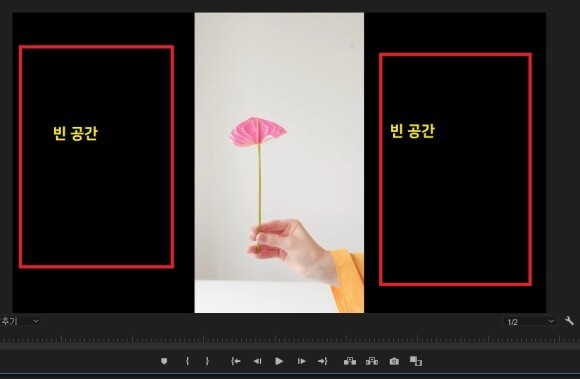
Task: Click the Extract icon
Action: point(372,361)
